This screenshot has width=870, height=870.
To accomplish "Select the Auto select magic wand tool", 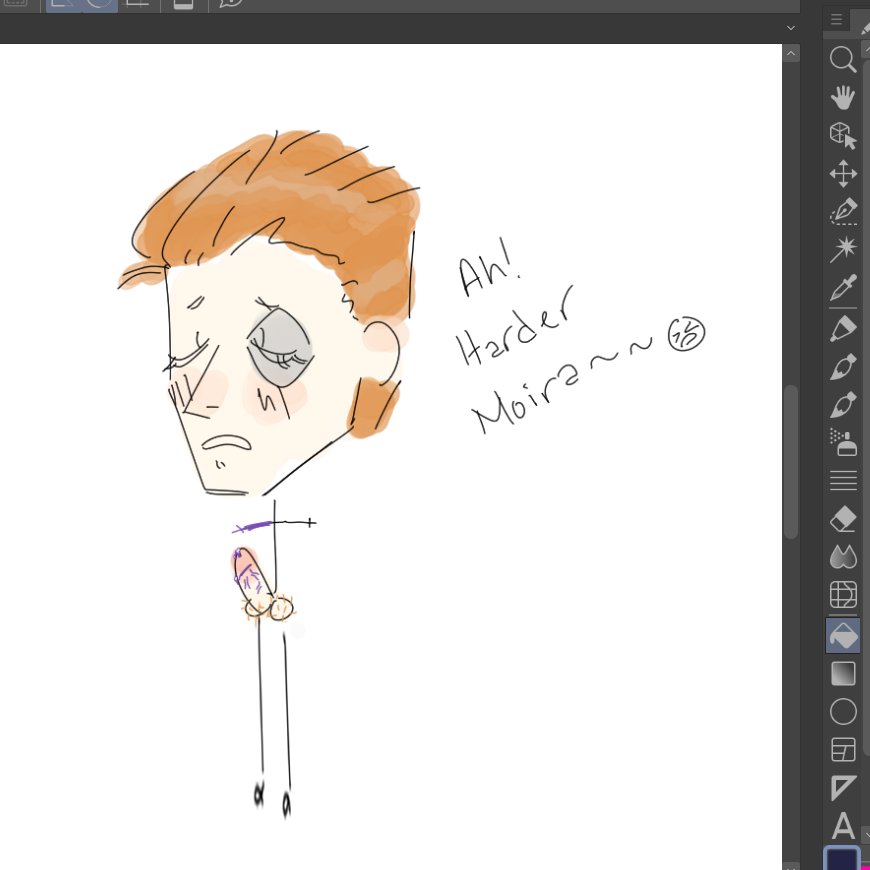I will click(x=843, y=249).
